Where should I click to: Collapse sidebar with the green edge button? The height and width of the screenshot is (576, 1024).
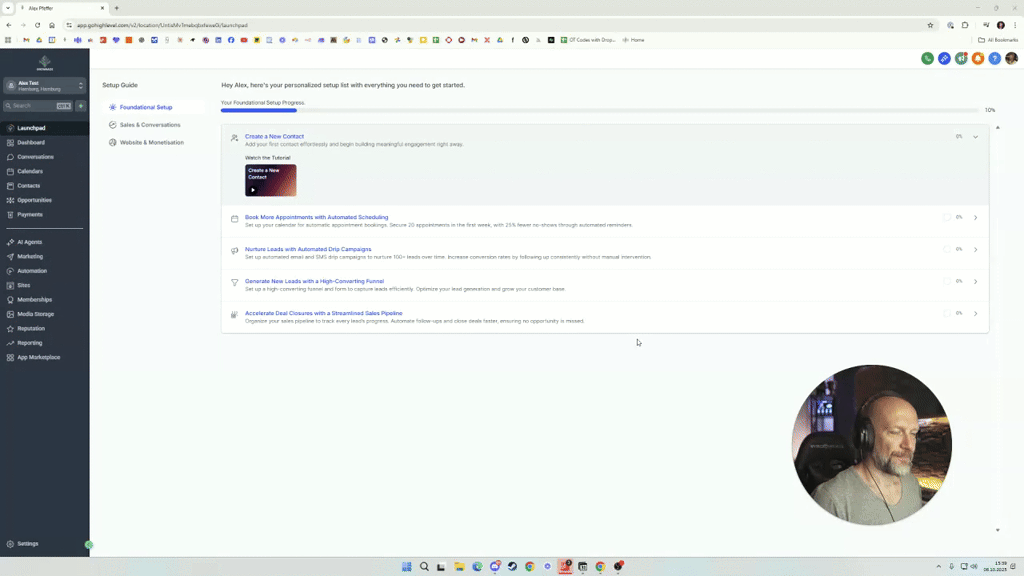click(x=89, y=544)
